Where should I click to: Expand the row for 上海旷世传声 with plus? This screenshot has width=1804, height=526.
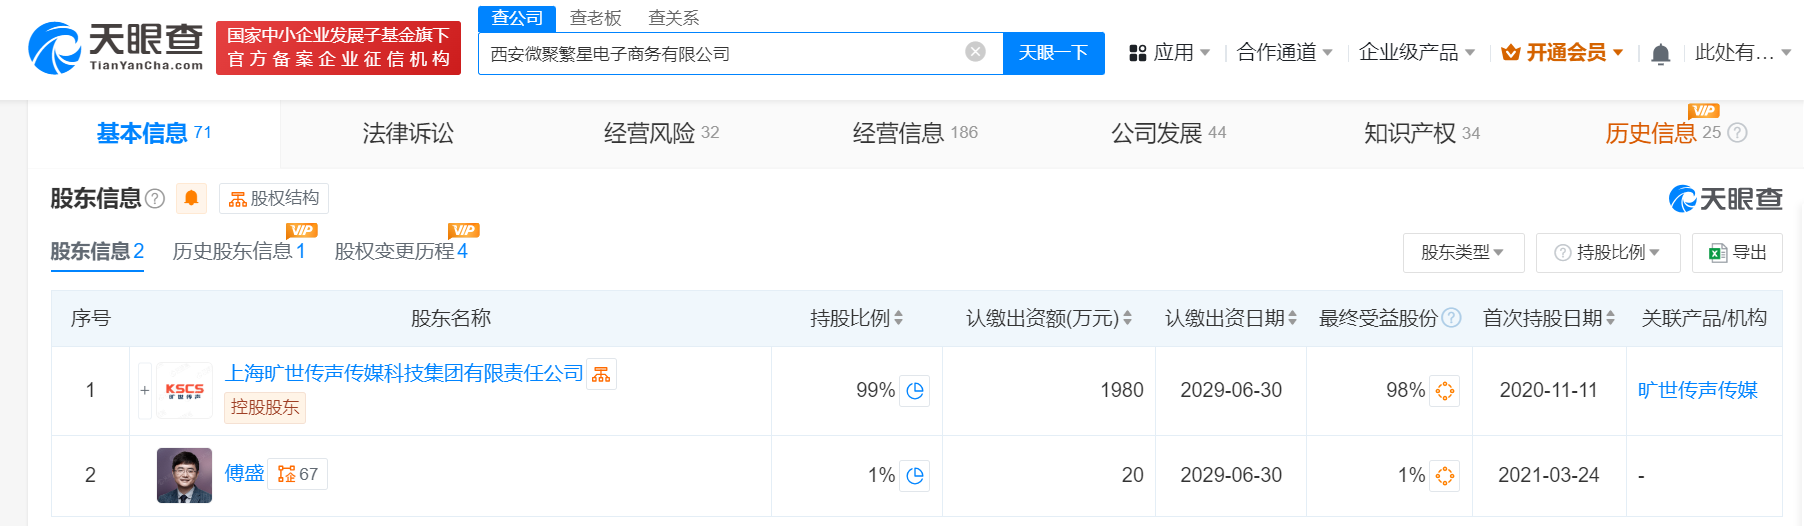tap(145, 390)
